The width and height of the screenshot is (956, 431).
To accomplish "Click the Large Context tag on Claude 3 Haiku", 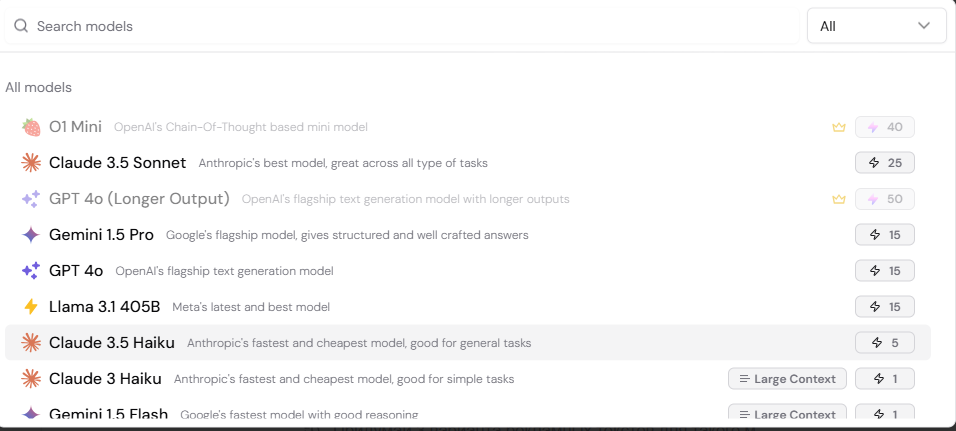I will coord(787,379).
